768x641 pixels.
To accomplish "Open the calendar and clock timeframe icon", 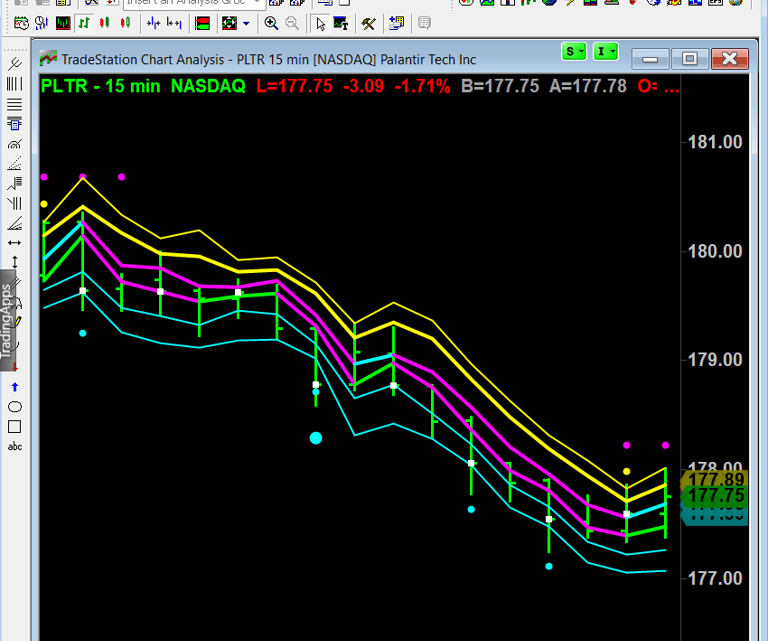I will (21, 23).
